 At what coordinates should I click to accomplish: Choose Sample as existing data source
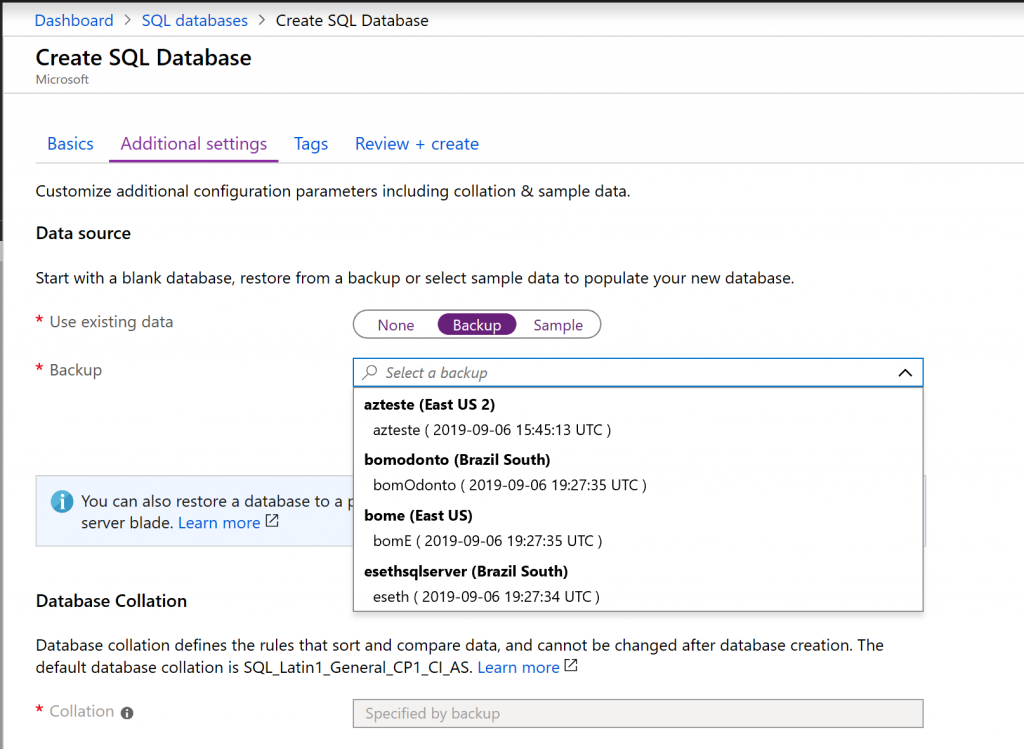tap(558, 325)
